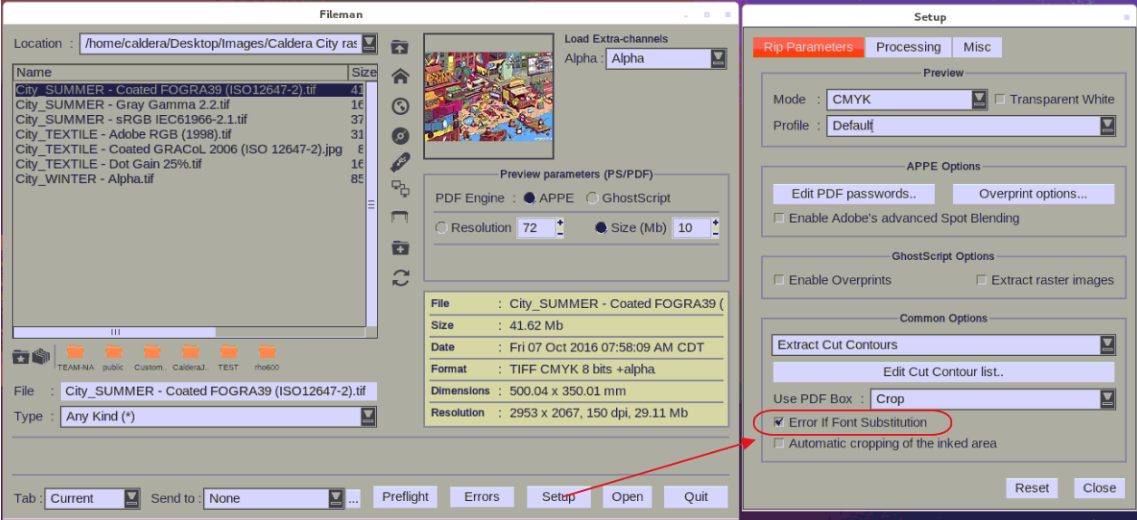Uncheck Error If Font Substitution
Viewport: 1137px width, 520px height.
(x=779, y=421)
